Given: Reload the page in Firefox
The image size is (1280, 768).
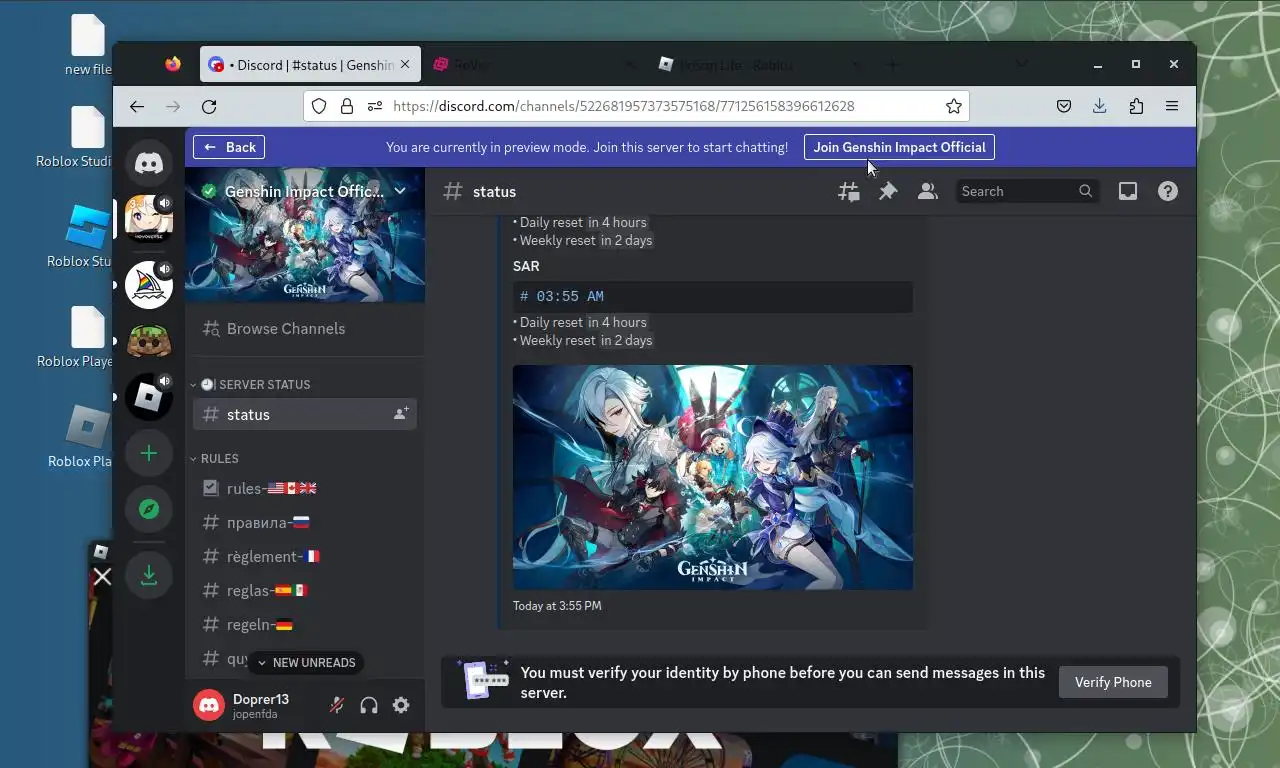Looking at the screenshot, I should [209, 106].
